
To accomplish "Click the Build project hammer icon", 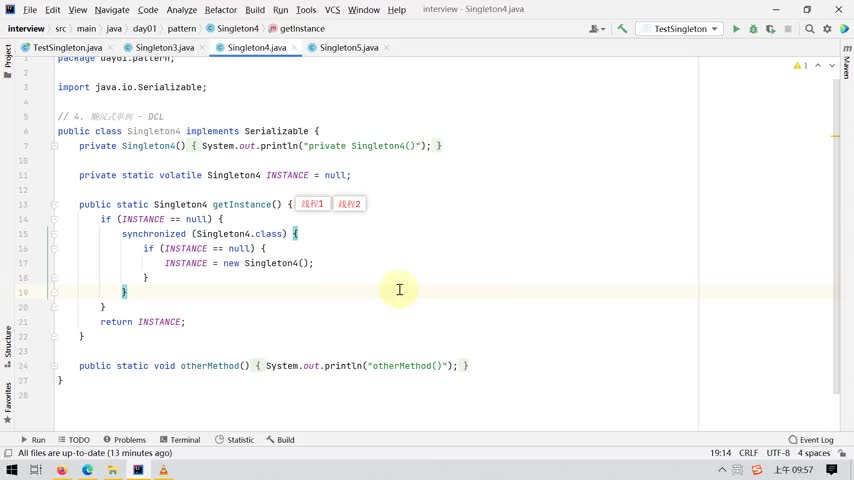I will click(622, 29).
